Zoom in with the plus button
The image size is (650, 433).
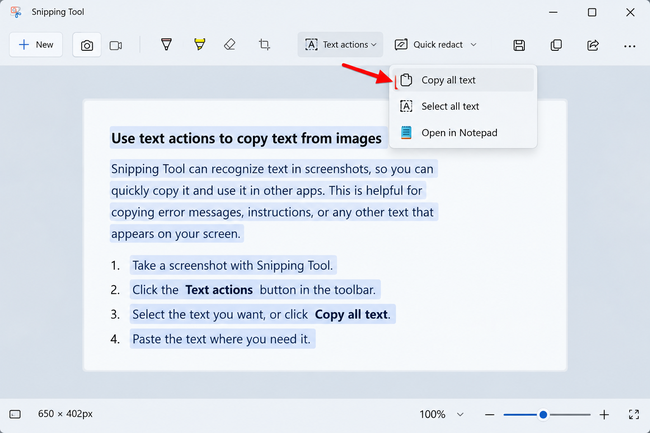tap(604, 414)
